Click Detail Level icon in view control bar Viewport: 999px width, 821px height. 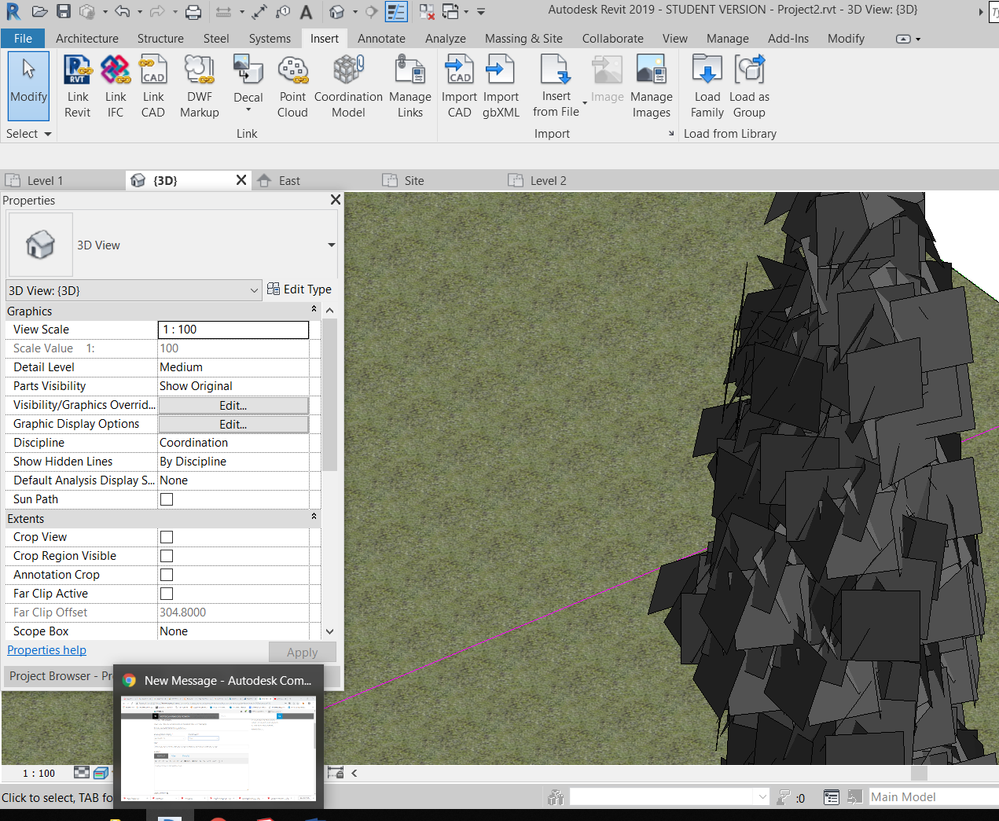[x=82, y=773]
